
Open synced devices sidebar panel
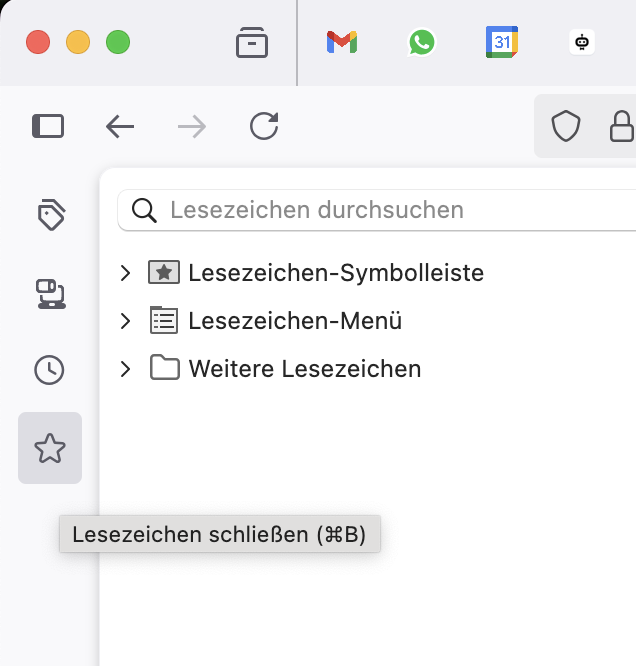(50, 294)
